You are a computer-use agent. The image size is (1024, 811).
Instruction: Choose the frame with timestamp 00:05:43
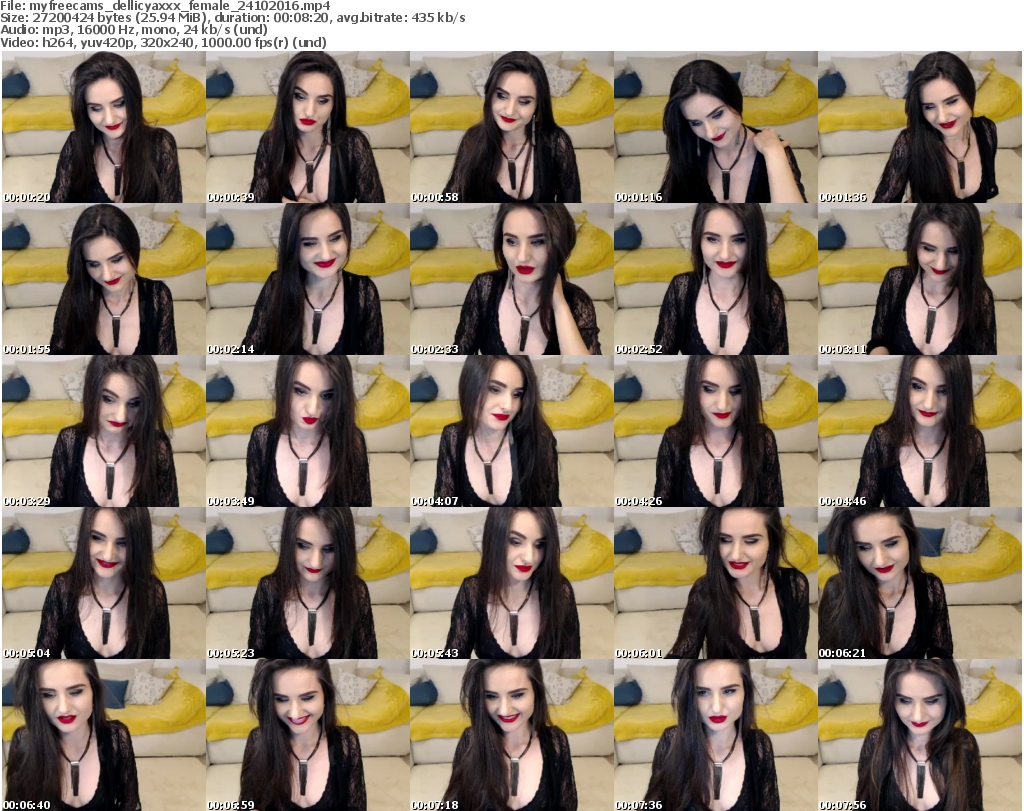click(511, 583)
